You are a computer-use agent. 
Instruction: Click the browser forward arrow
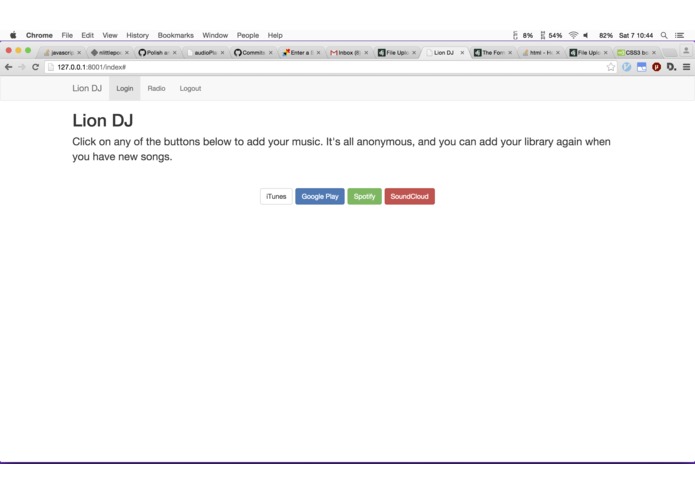22,67
